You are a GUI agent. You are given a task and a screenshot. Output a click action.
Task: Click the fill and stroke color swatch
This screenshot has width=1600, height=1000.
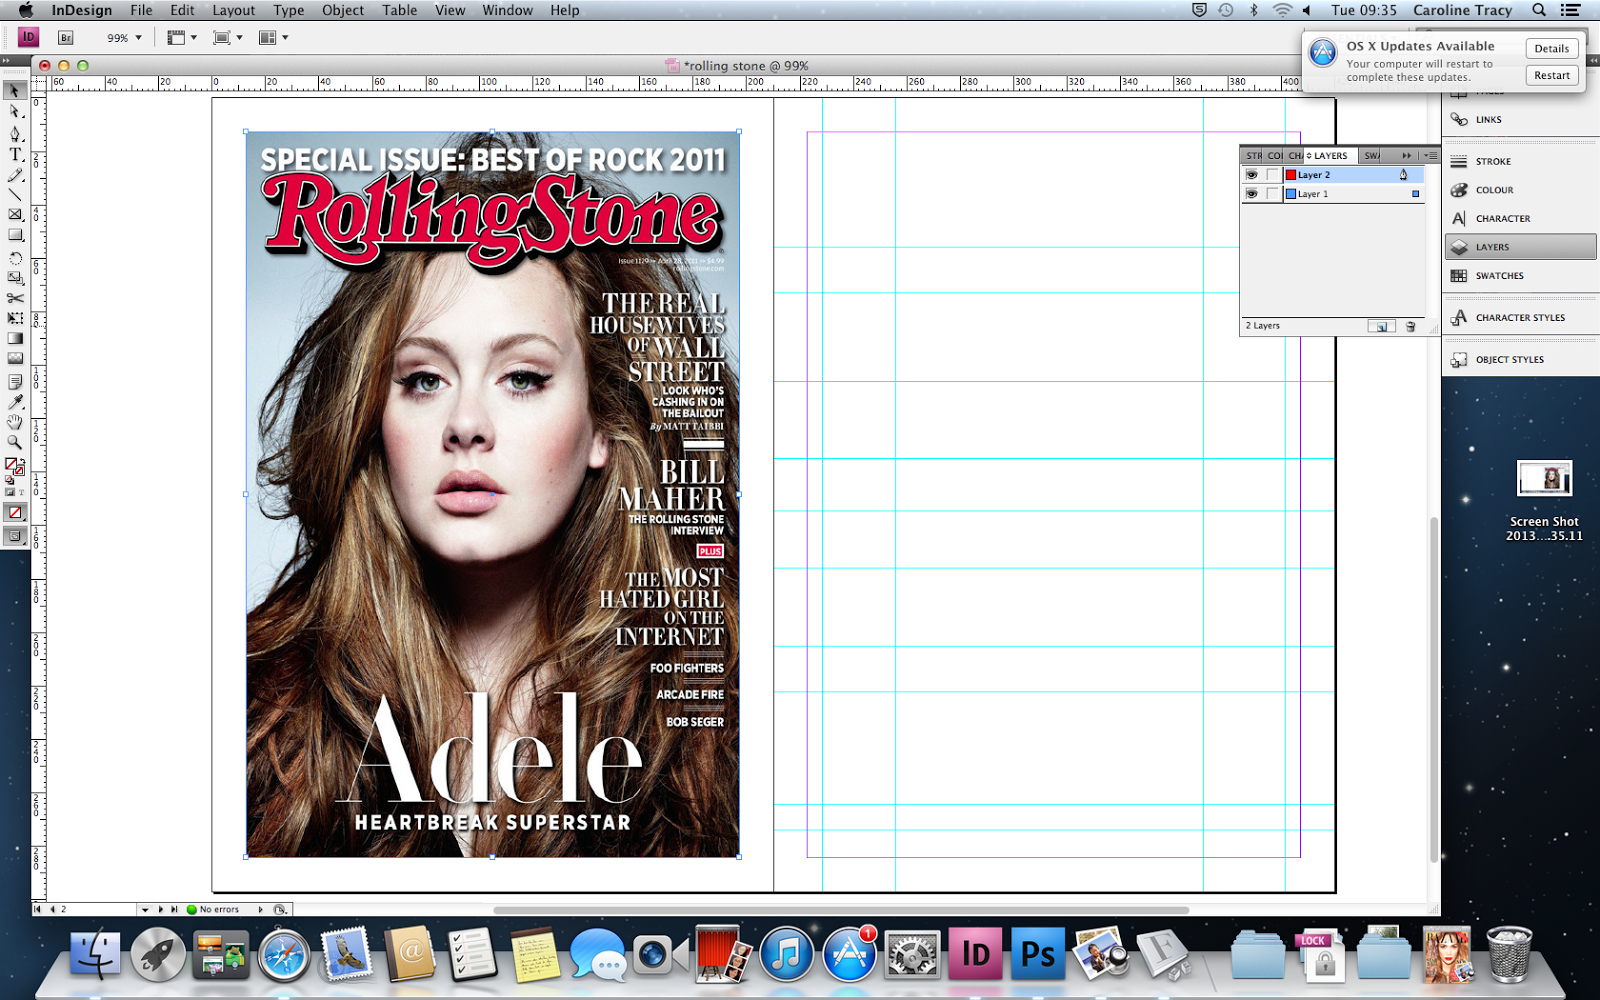coord(15,466)
